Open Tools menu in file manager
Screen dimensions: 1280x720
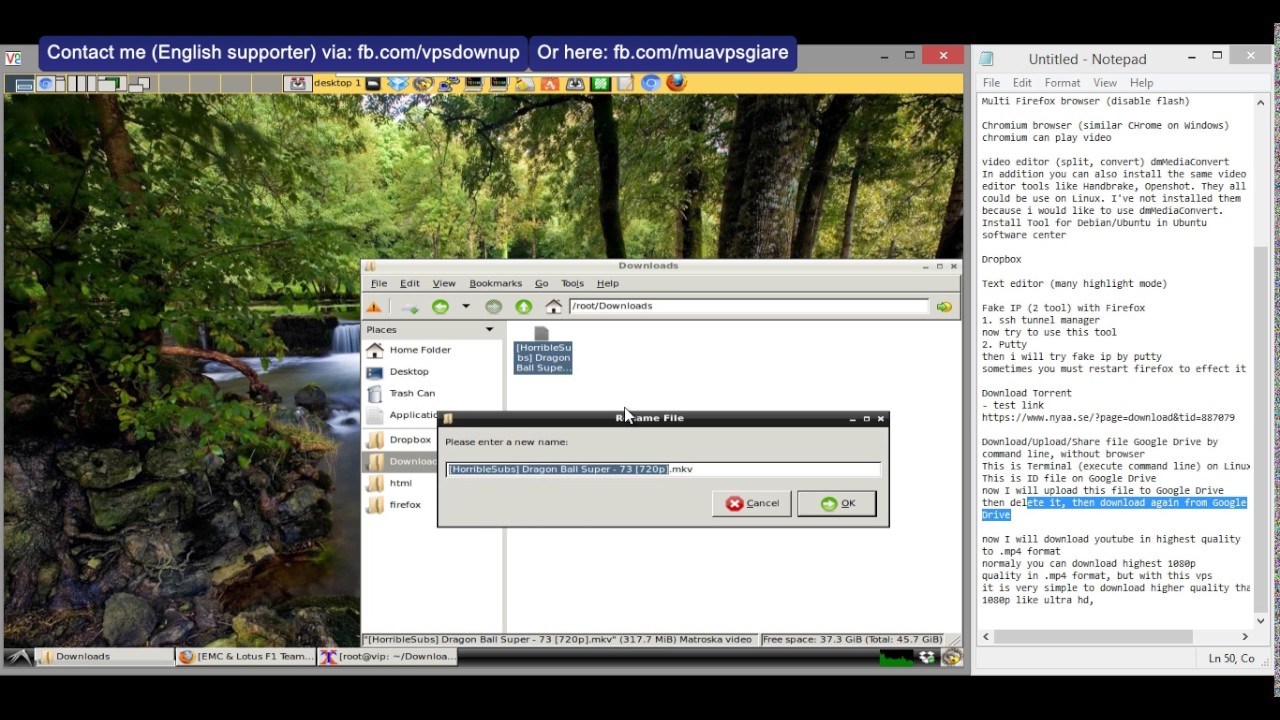pos(572,283)
